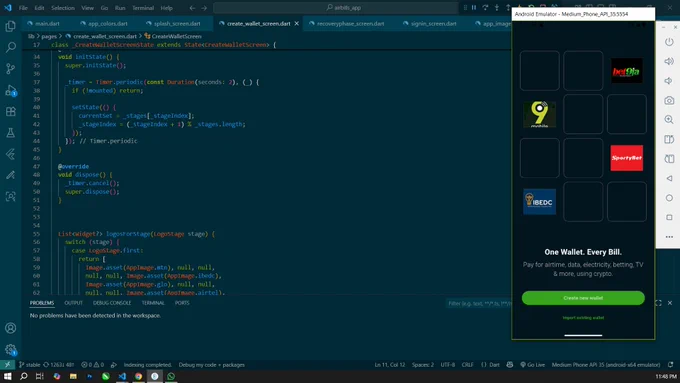Open the Search view in activity bar

point(10,47)
